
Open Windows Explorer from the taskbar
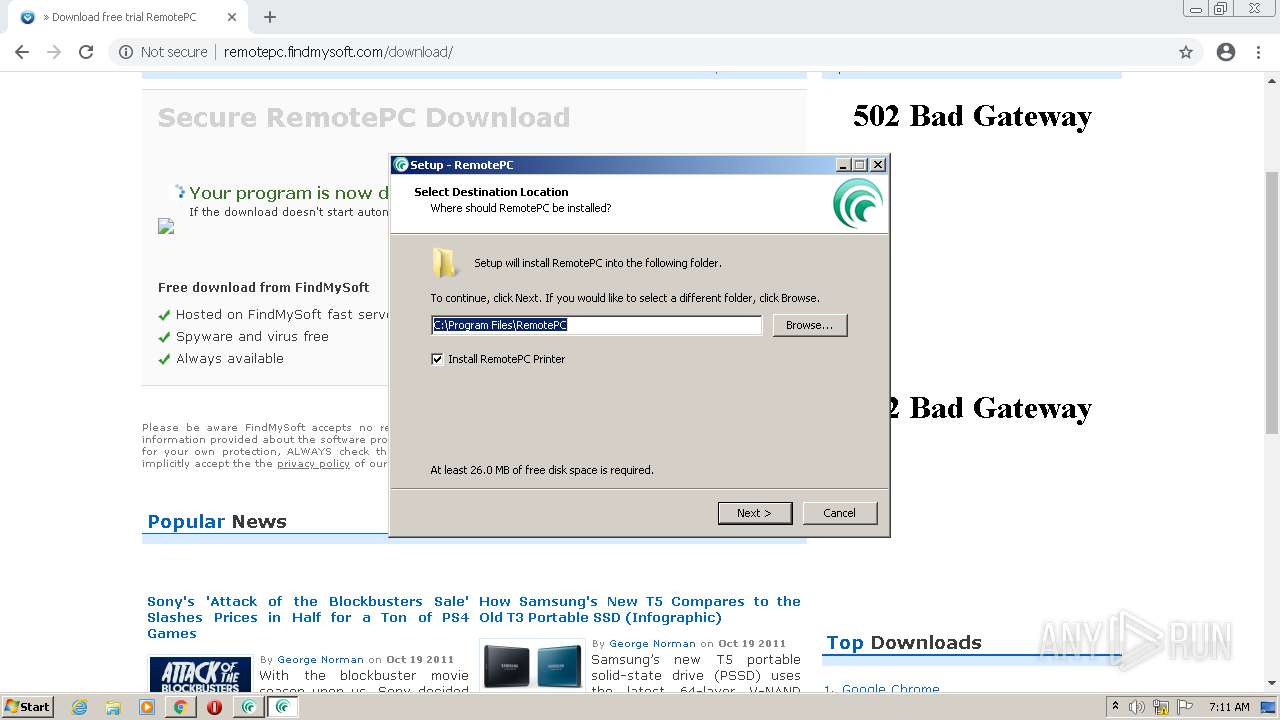click(x=113, y=707)
